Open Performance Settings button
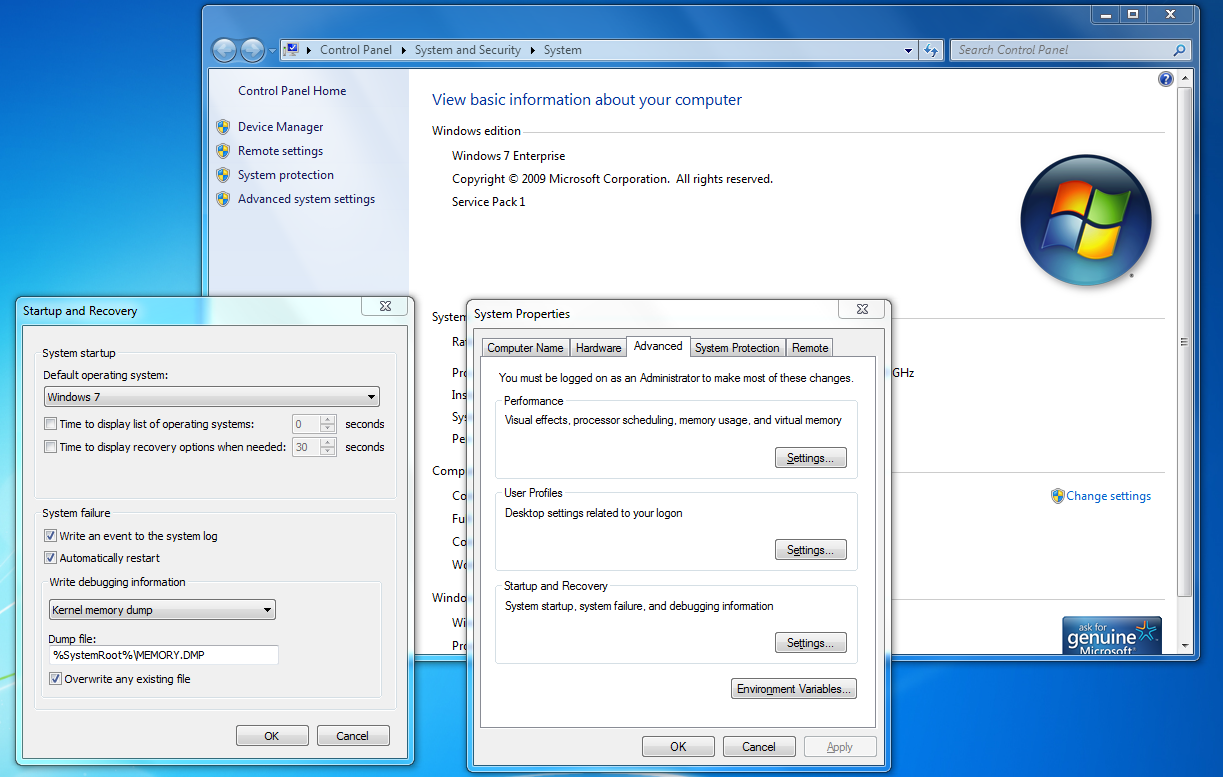 (x=811, y=458)
